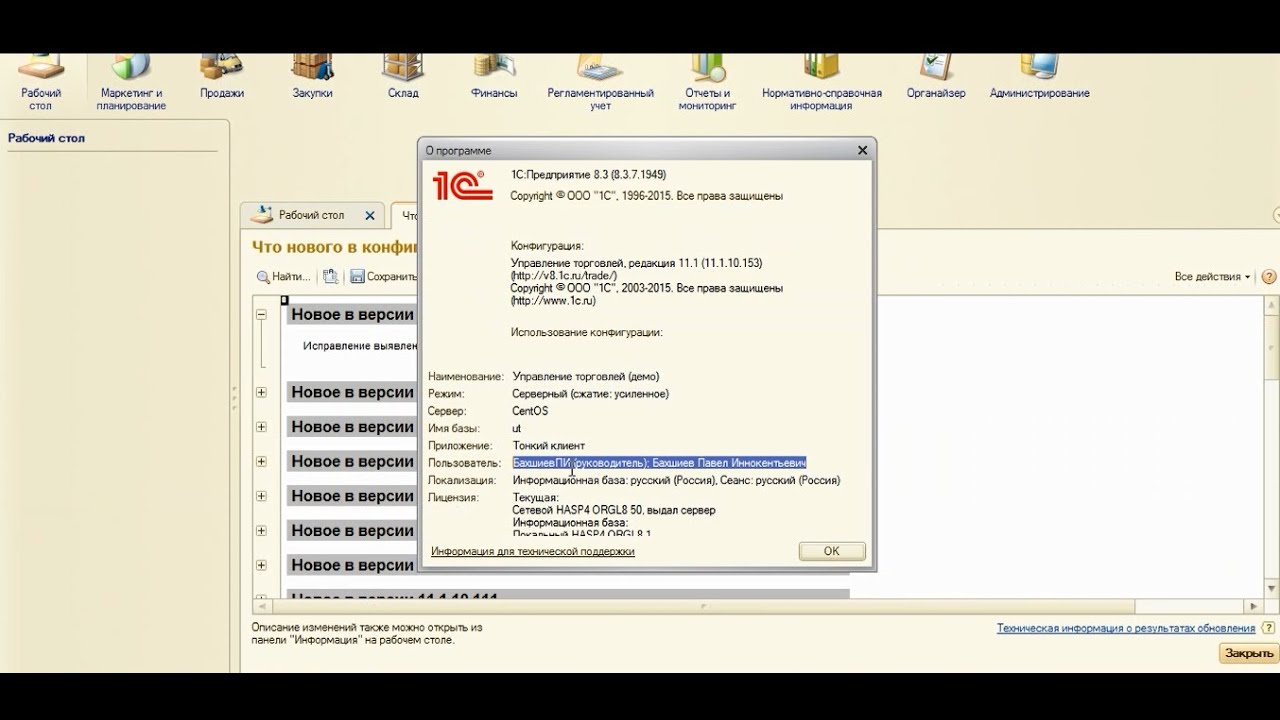The width and height of the screenshot is (1280, 720).
Task: Open Техническая информация о результатах обновления link
Action: pos(1125,628)
